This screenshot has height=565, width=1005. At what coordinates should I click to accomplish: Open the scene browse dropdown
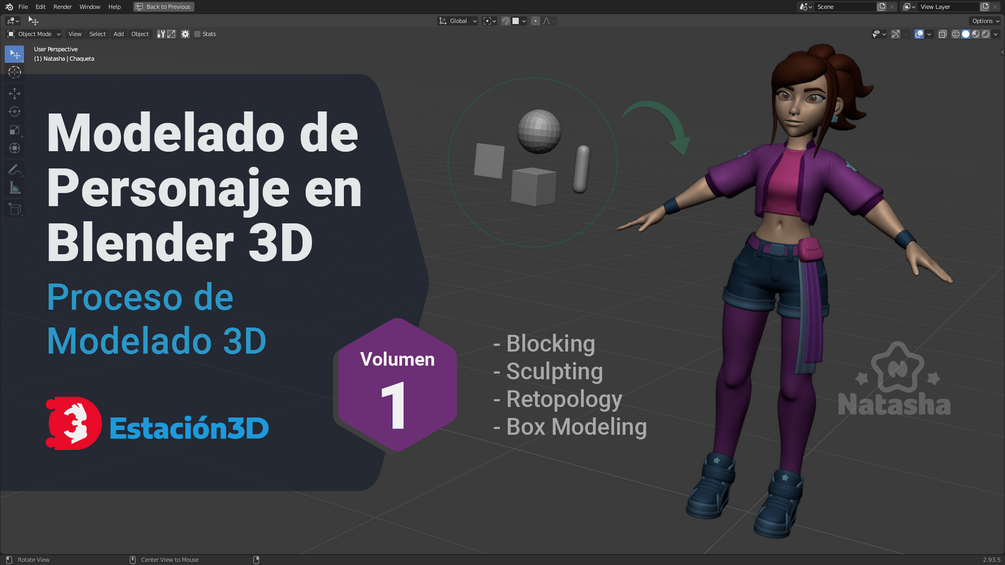click(806, 6)
